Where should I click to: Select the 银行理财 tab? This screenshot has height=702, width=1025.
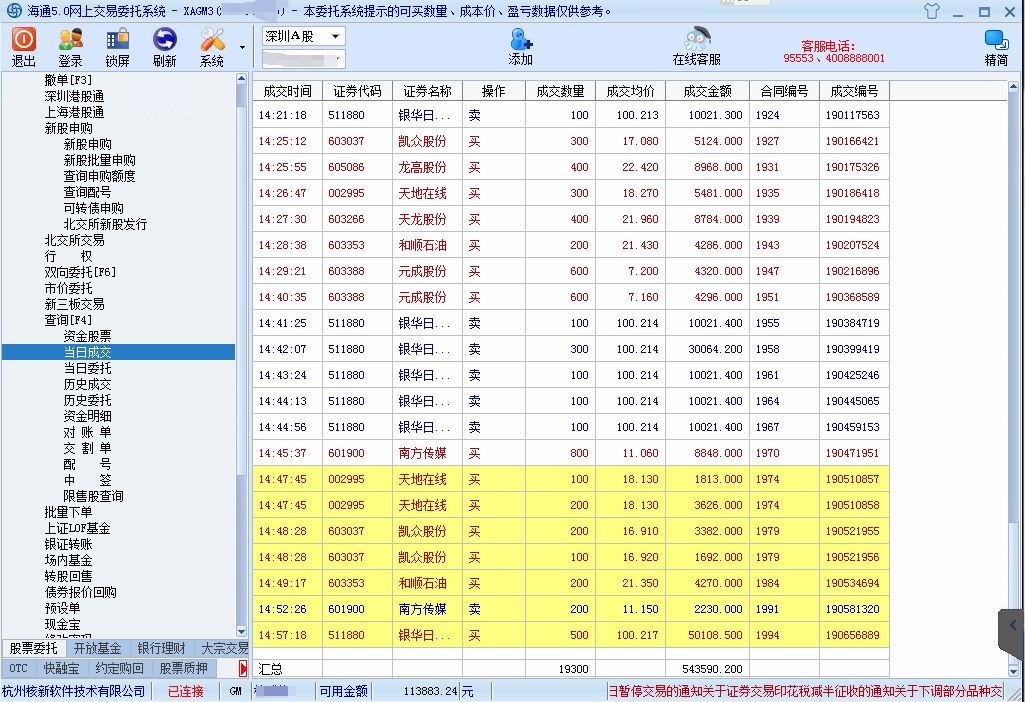tap(160, 648)
